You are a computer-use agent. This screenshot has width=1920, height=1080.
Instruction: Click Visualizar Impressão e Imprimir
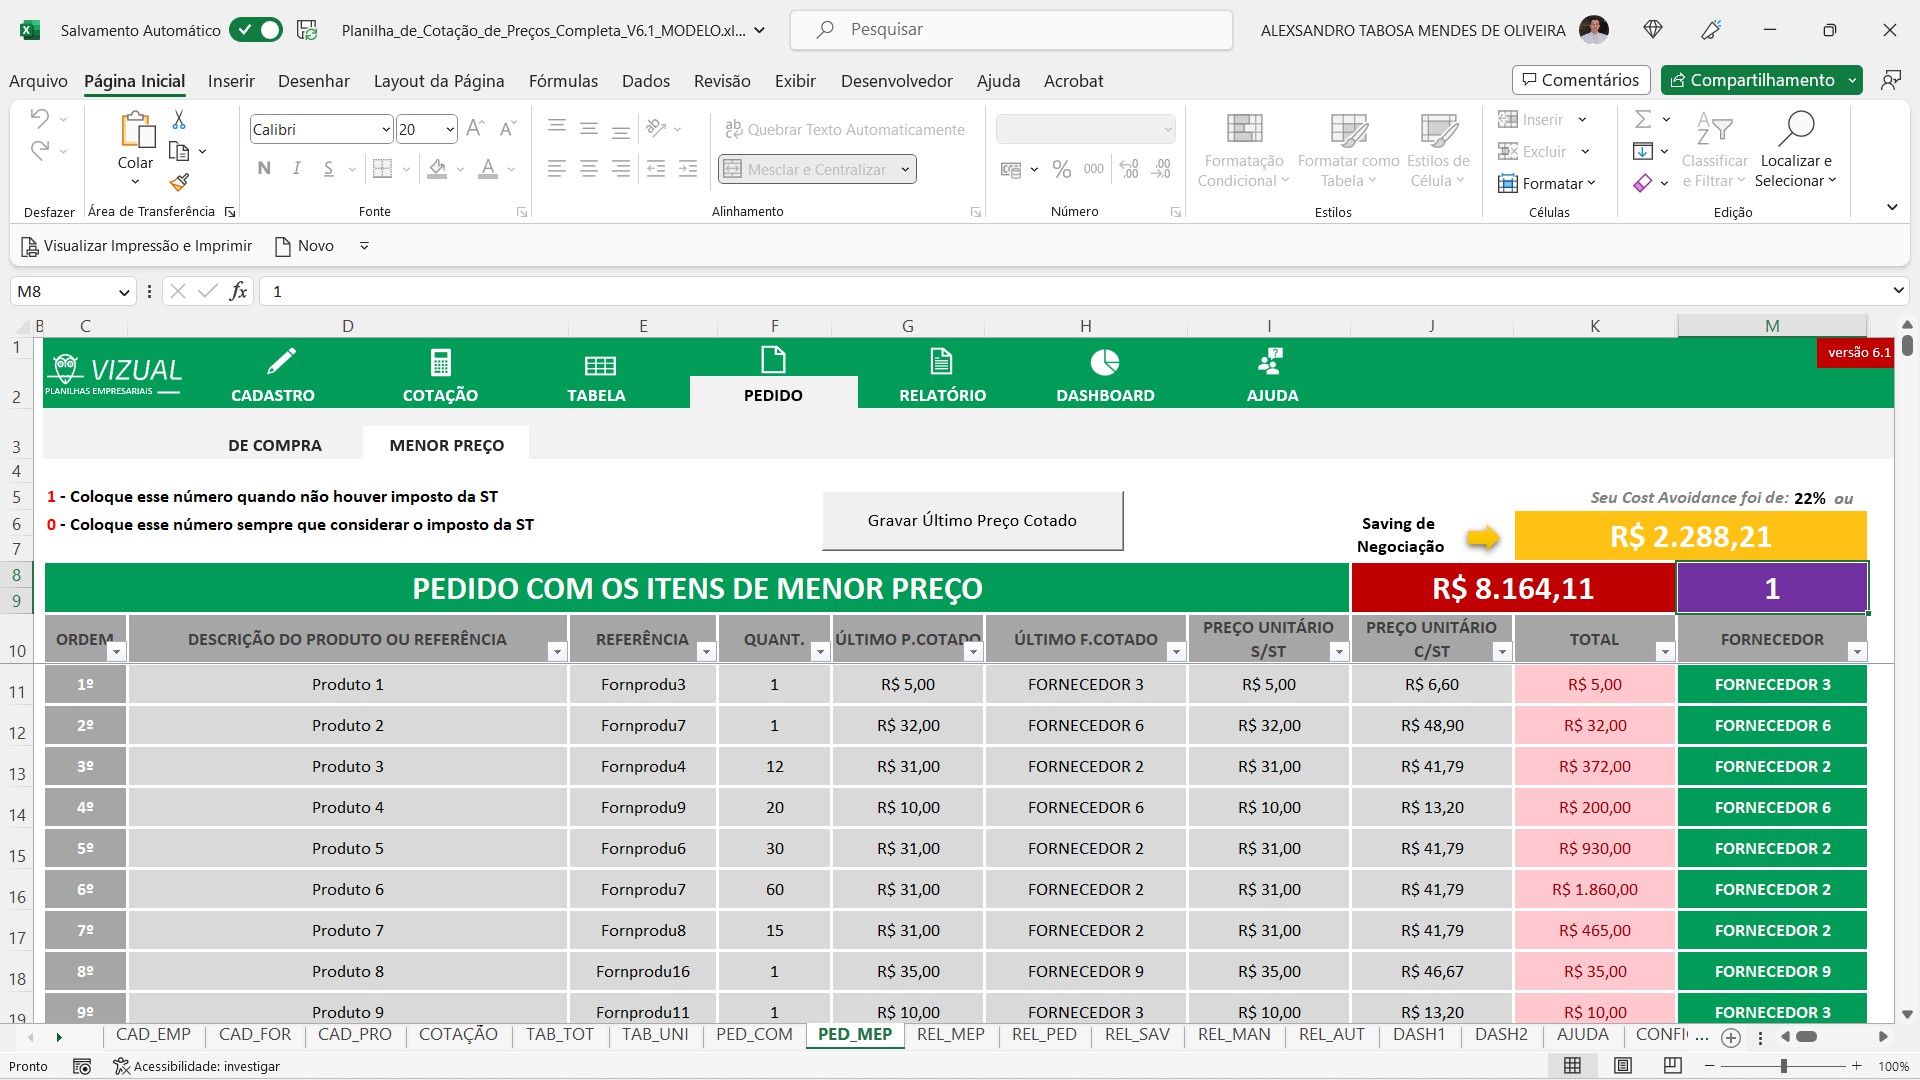click(137, 246)
